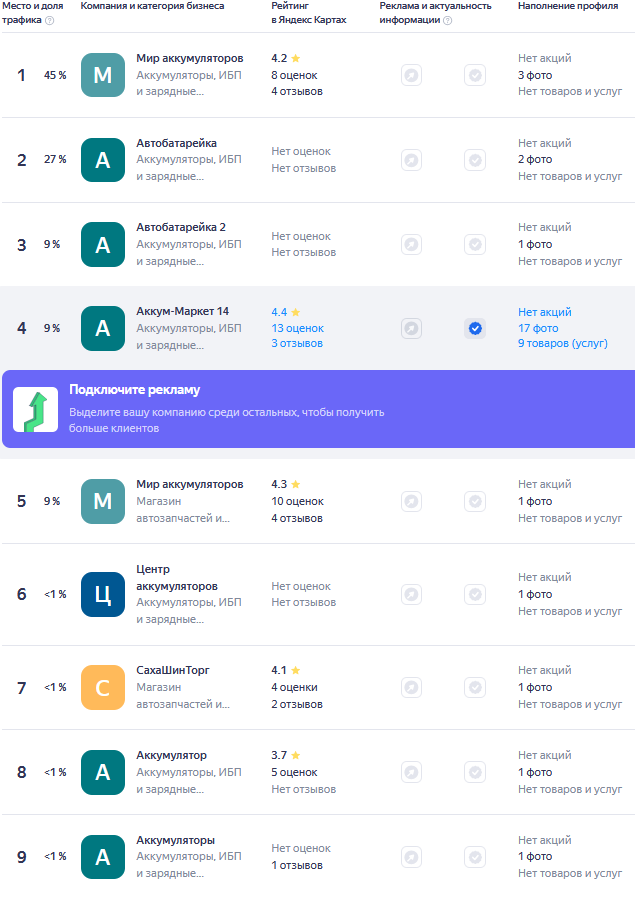Click the advertising icon in Аккум-Маркет 14 row

tap(411, 328)
